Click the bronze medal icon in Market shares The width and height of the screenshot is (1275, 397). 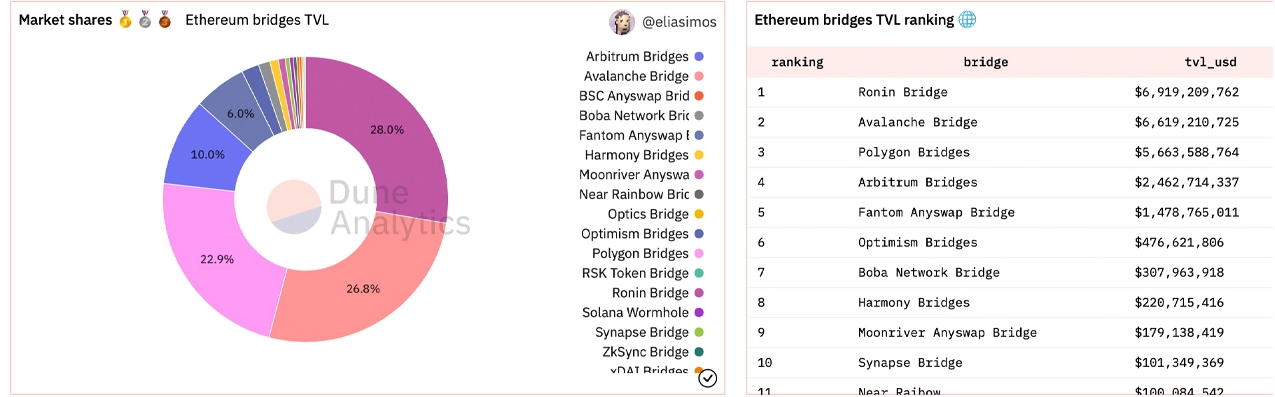165,20
